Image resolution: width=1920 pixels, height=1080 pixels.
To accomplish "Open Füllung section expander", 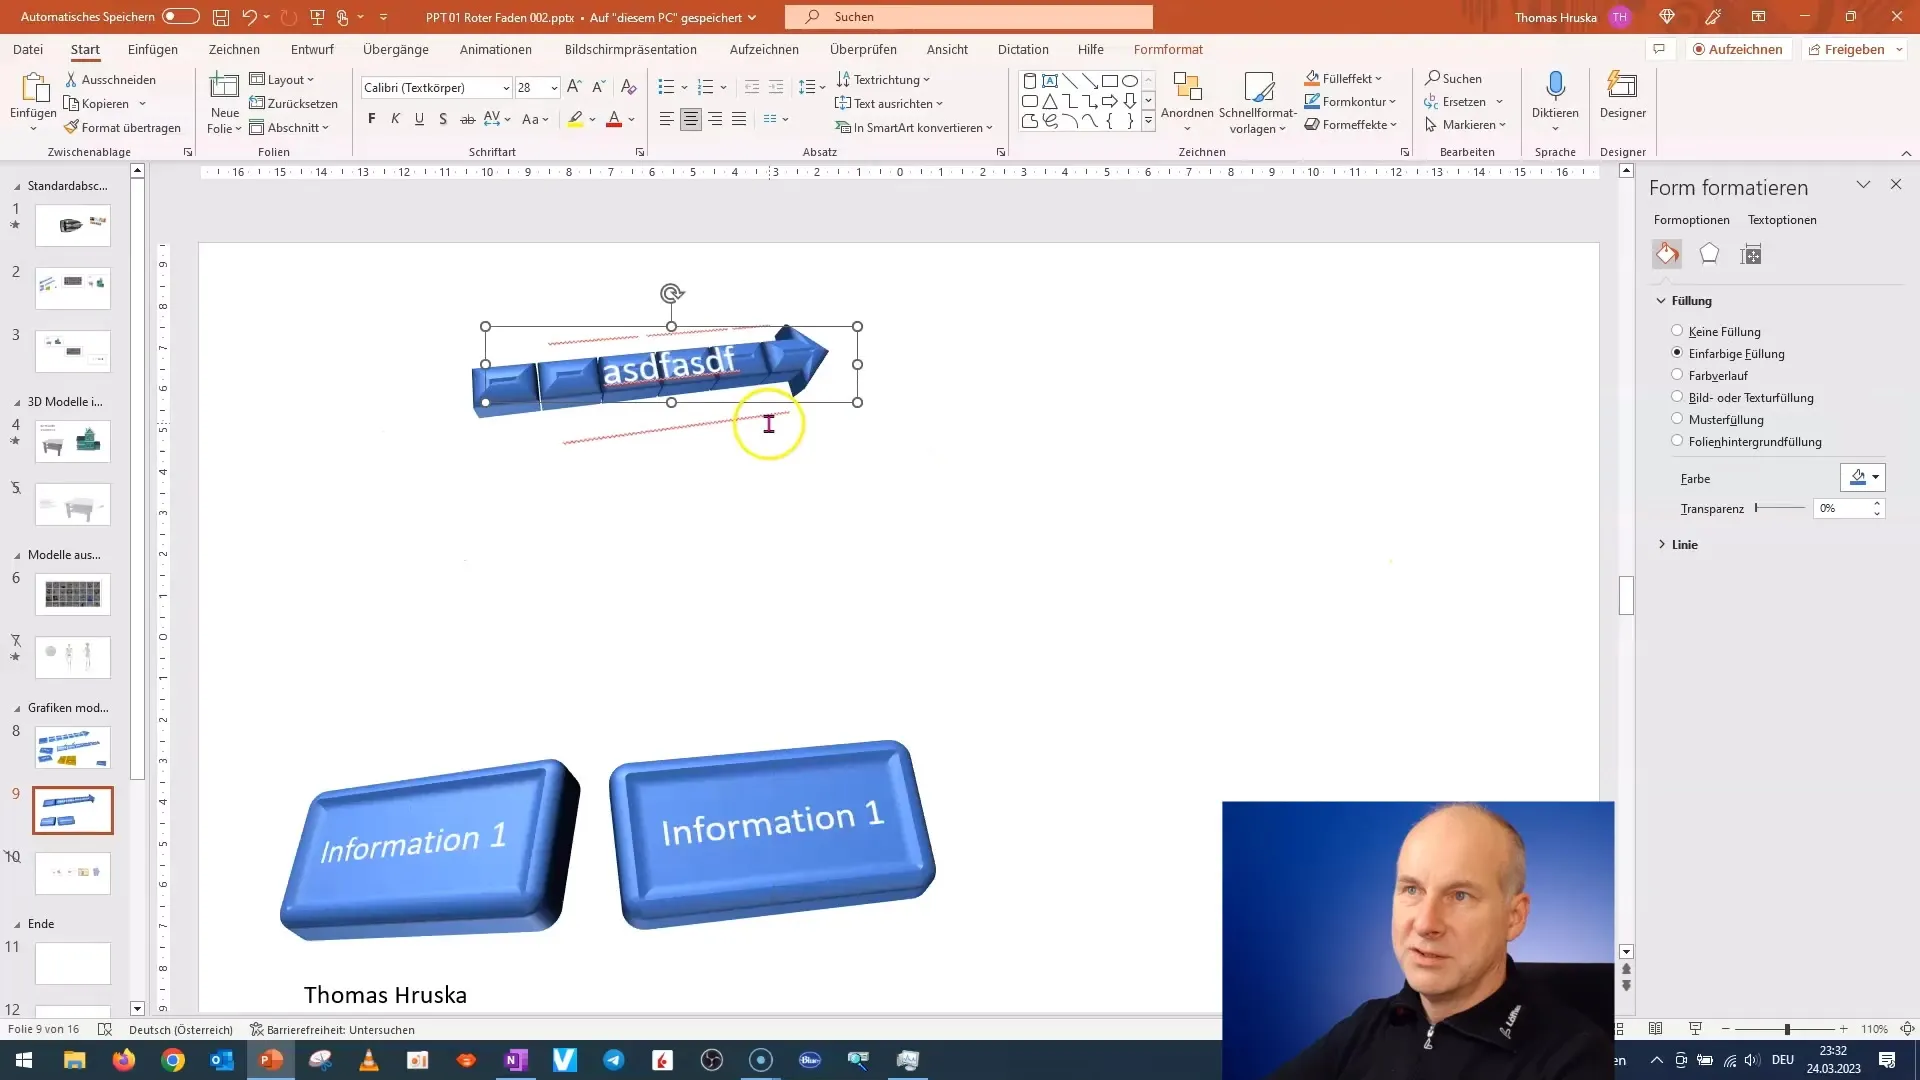I will click(x=1660, y=299).
